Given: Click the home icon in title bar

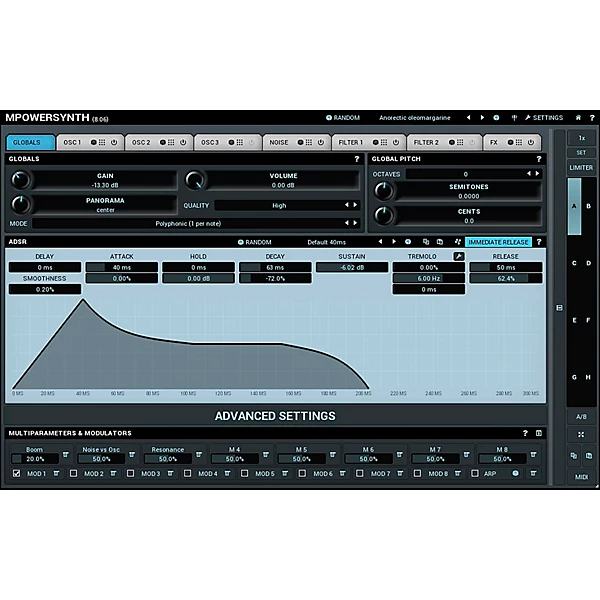Looking at the screenshot, I should 578,117.
